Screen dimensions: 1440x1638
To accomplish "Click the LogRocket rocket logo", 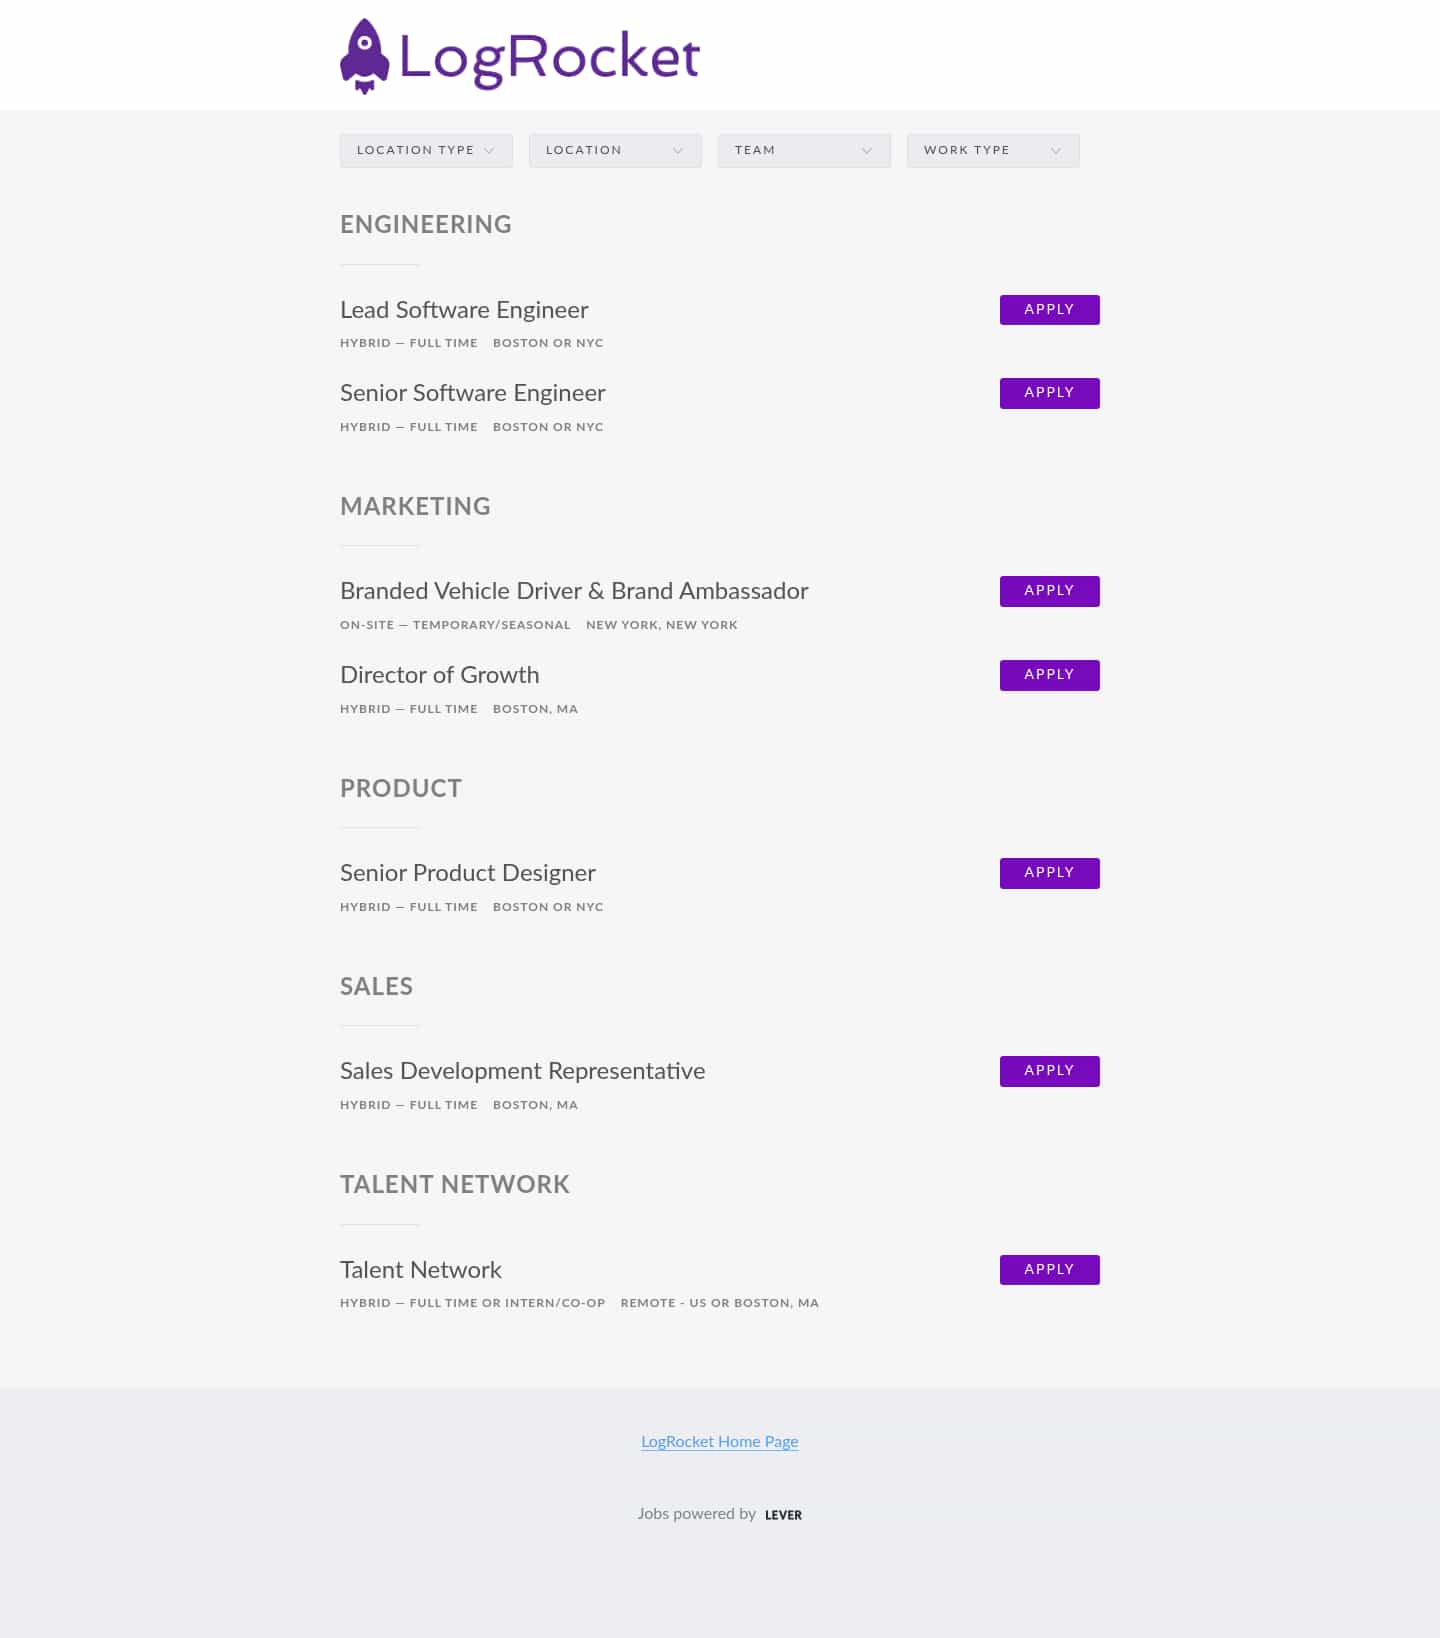I will [366, 54].
